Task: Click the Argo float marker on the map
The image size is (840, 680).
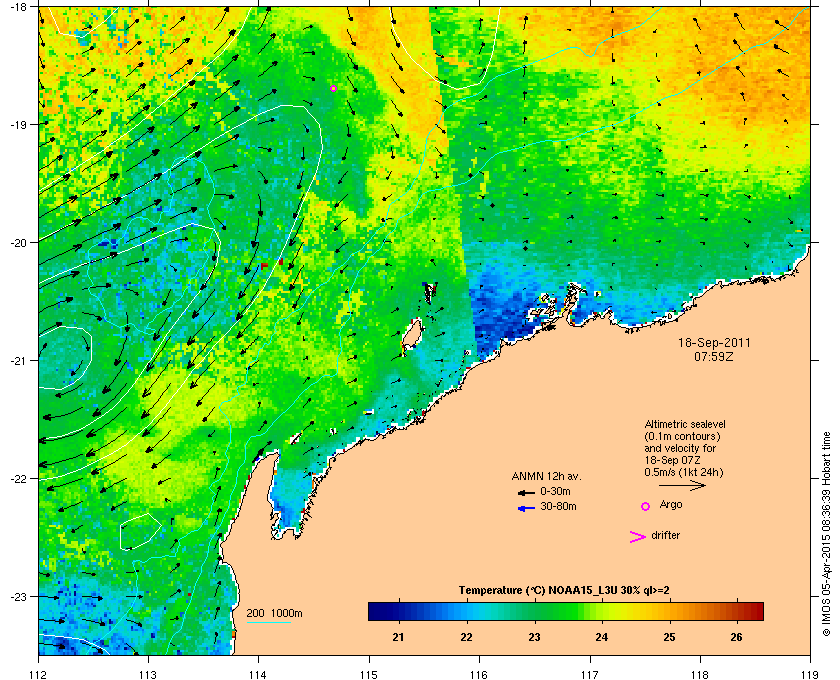Action: click(x=333, y=88)
